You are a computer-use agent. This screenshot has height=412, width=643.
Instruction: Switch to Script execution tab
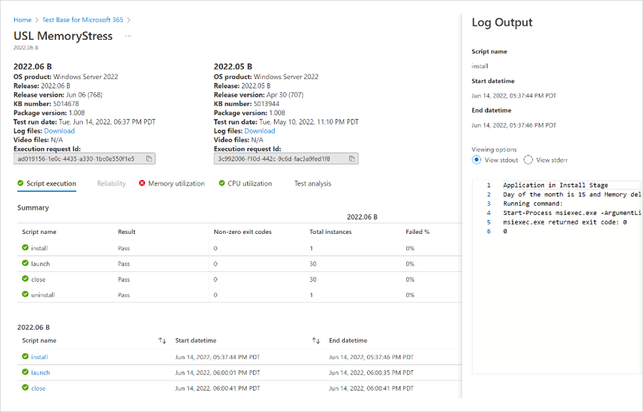47,184
